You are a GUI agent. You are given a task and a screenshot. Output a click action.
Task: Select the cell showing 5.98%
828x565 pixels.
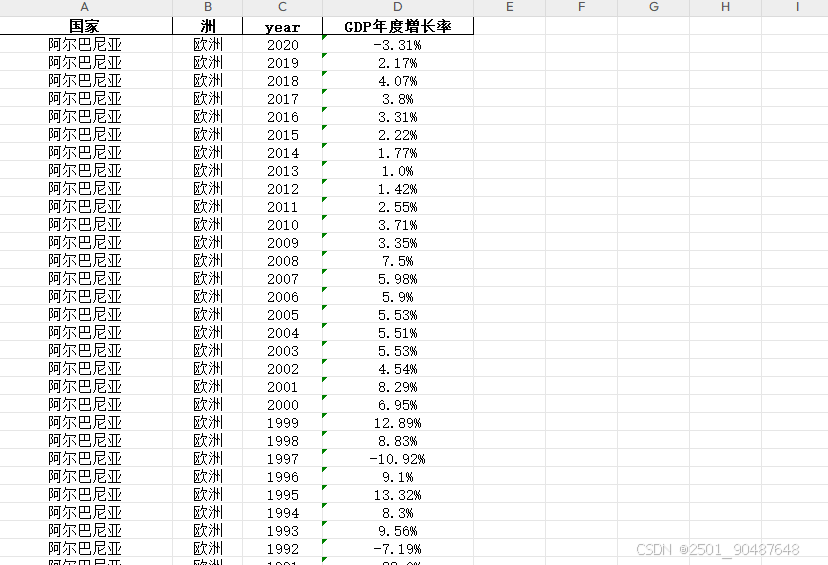pyautogui.click(x=398, y=279)
